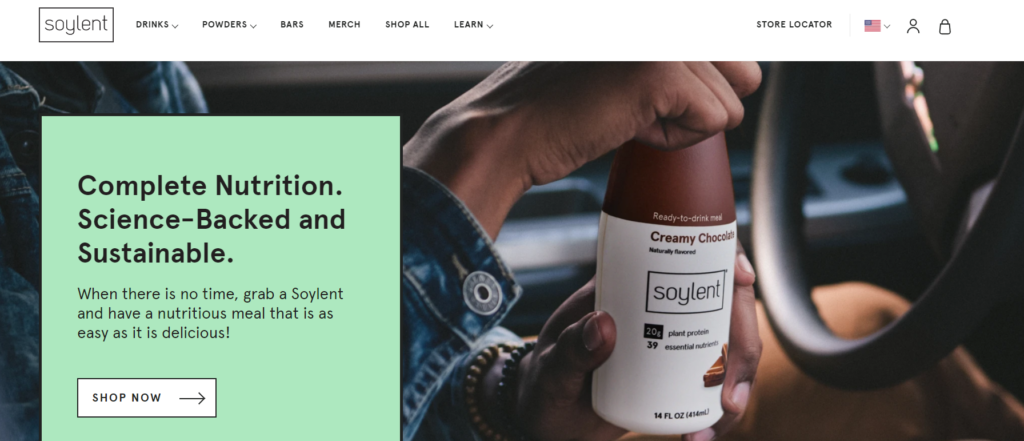Open country selector chevron beside the flag

[x=887, y=27]
